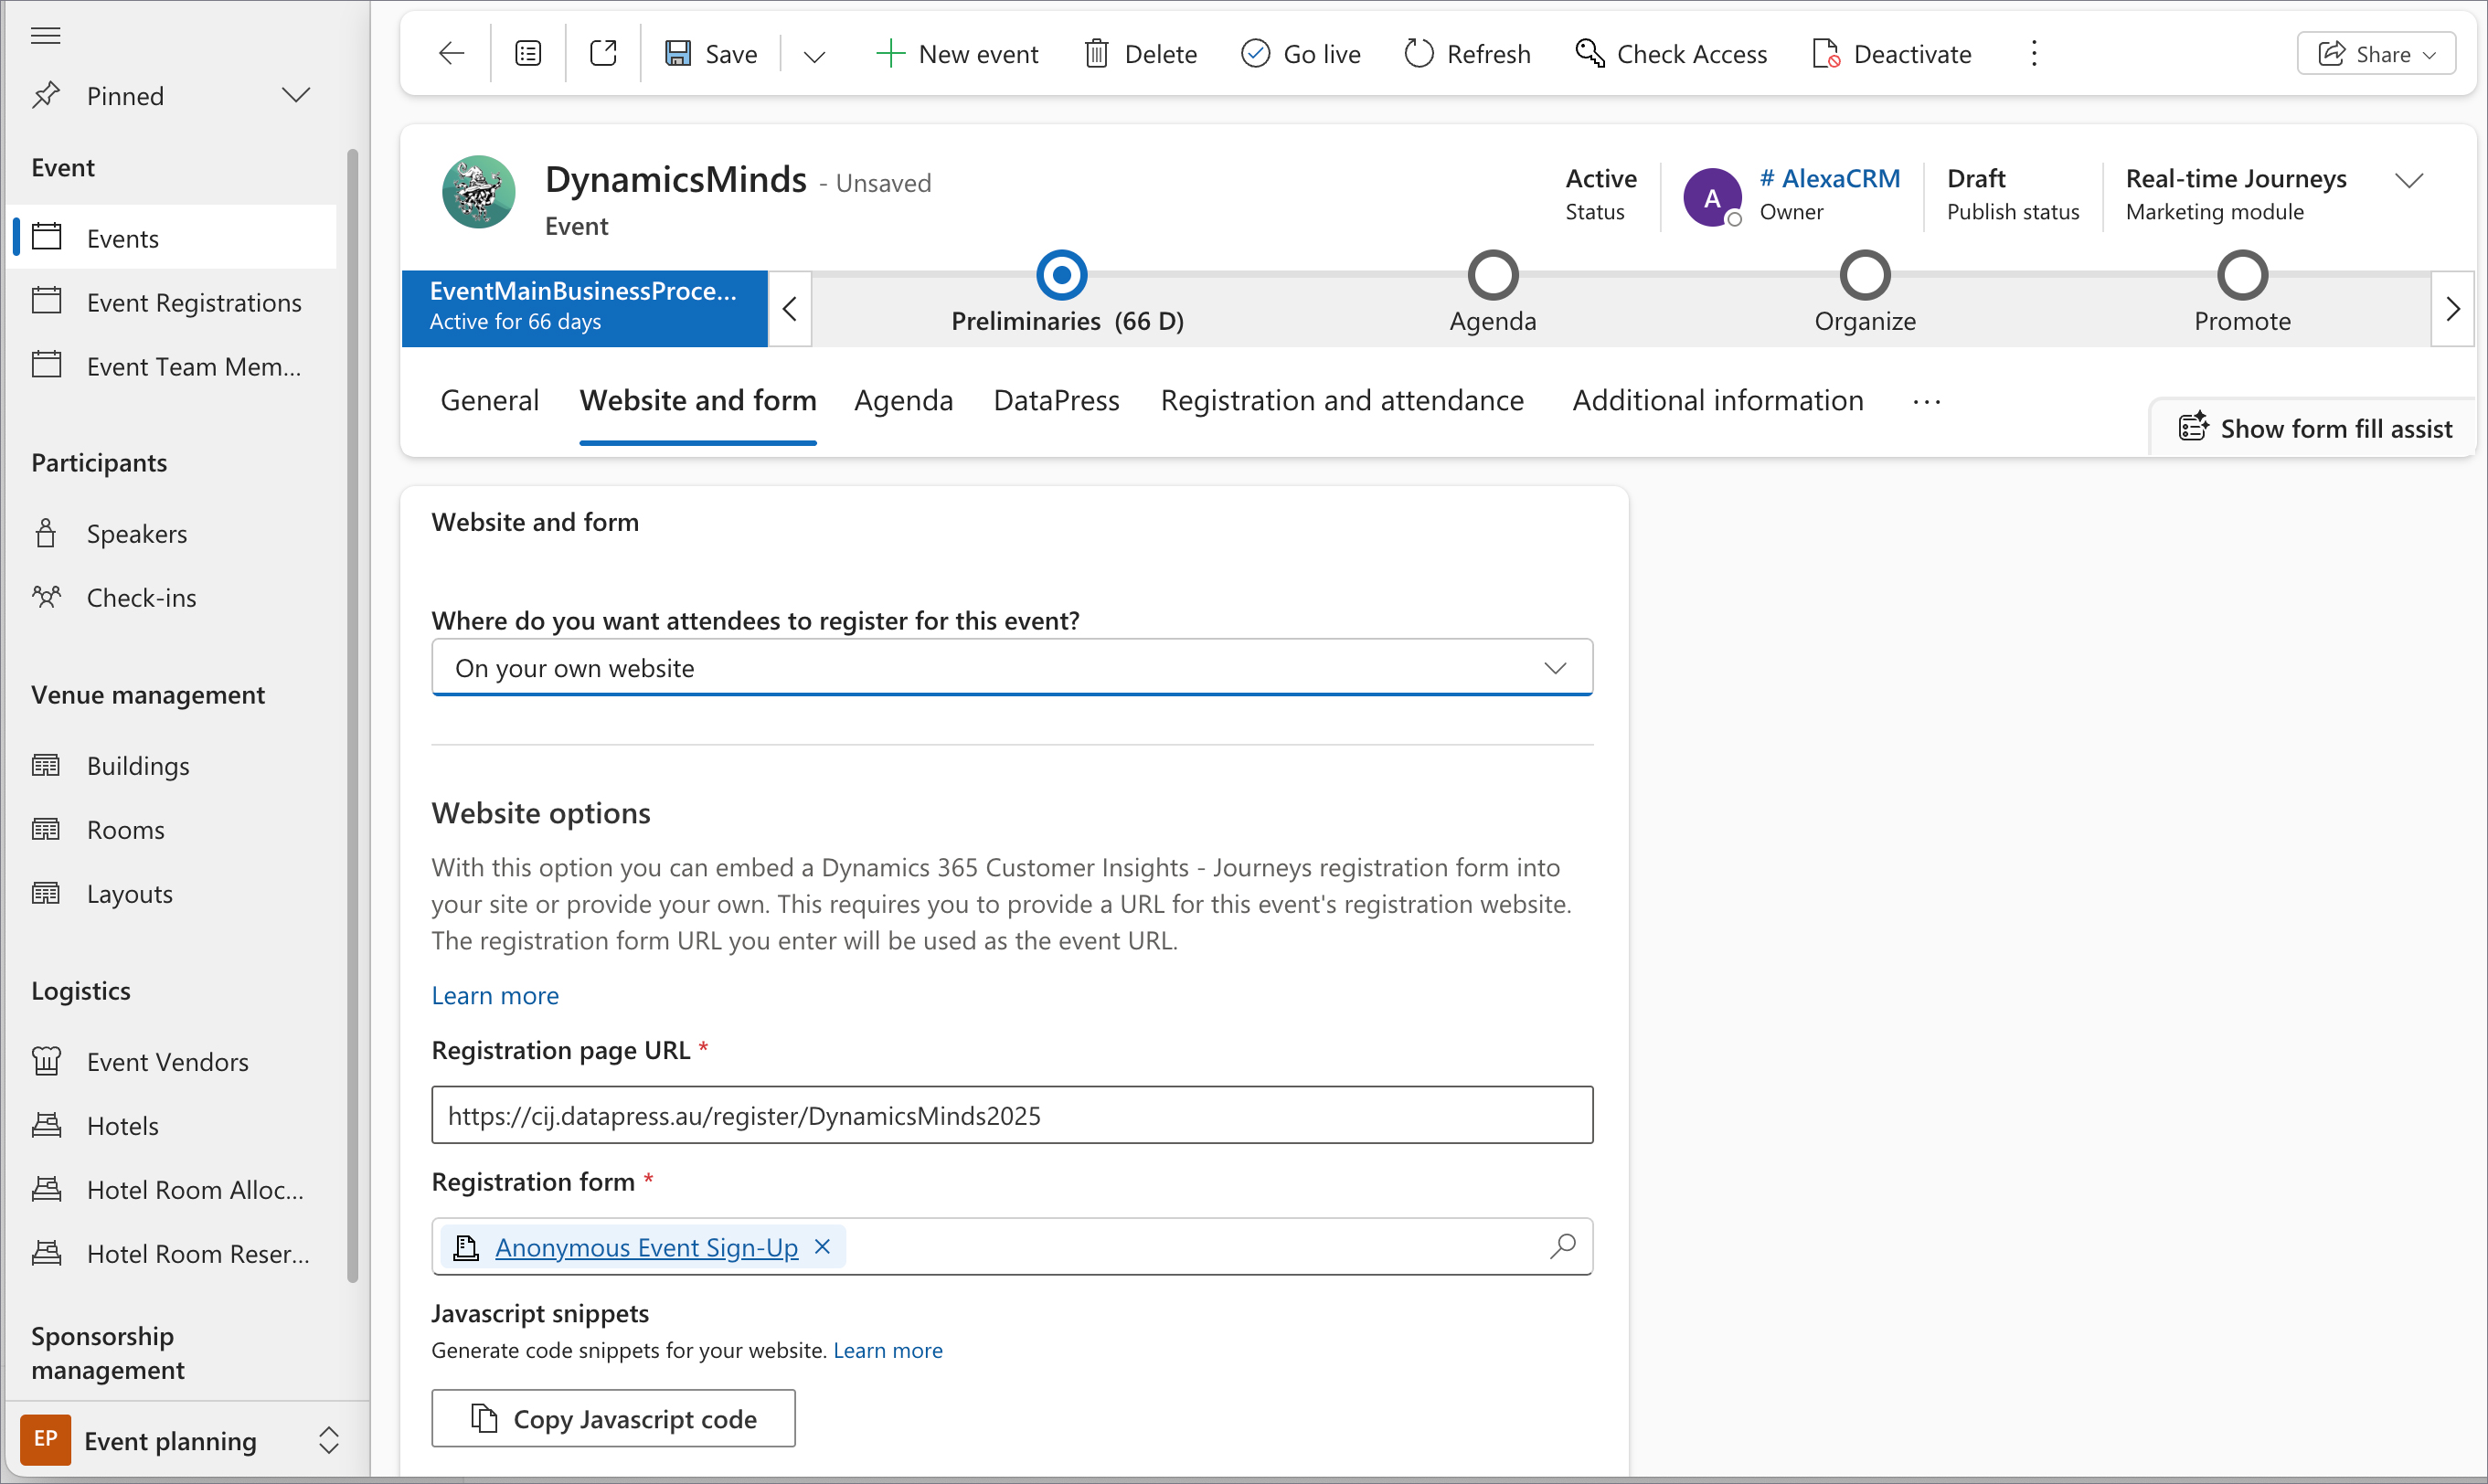Viewport: 2488px width, 1484px height.
Task: Save the event record
Action: coord(711,53)
